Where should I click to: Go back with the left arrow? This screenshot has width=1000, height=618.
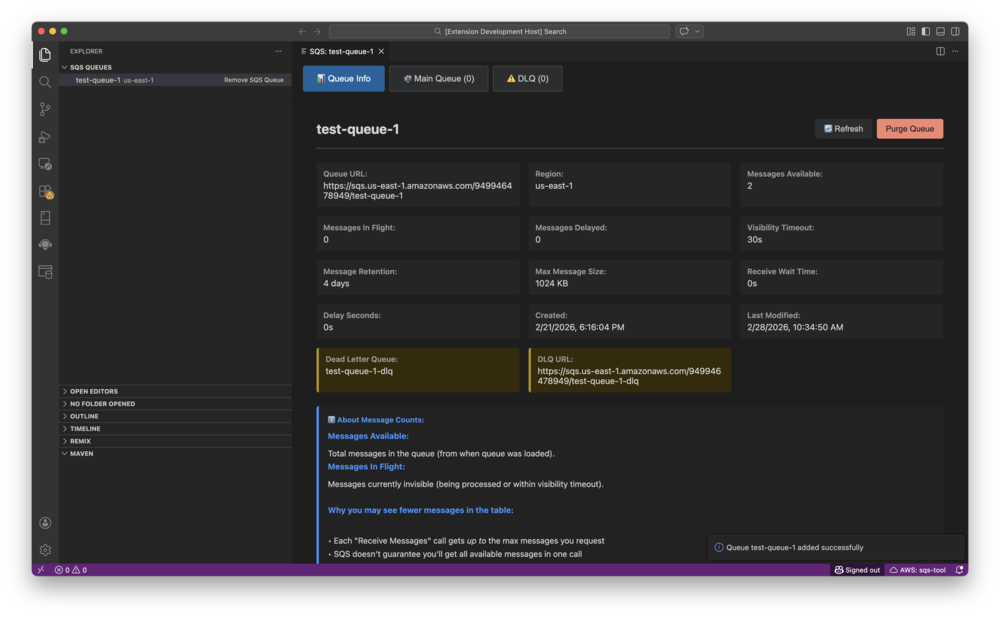click(302, 31)
